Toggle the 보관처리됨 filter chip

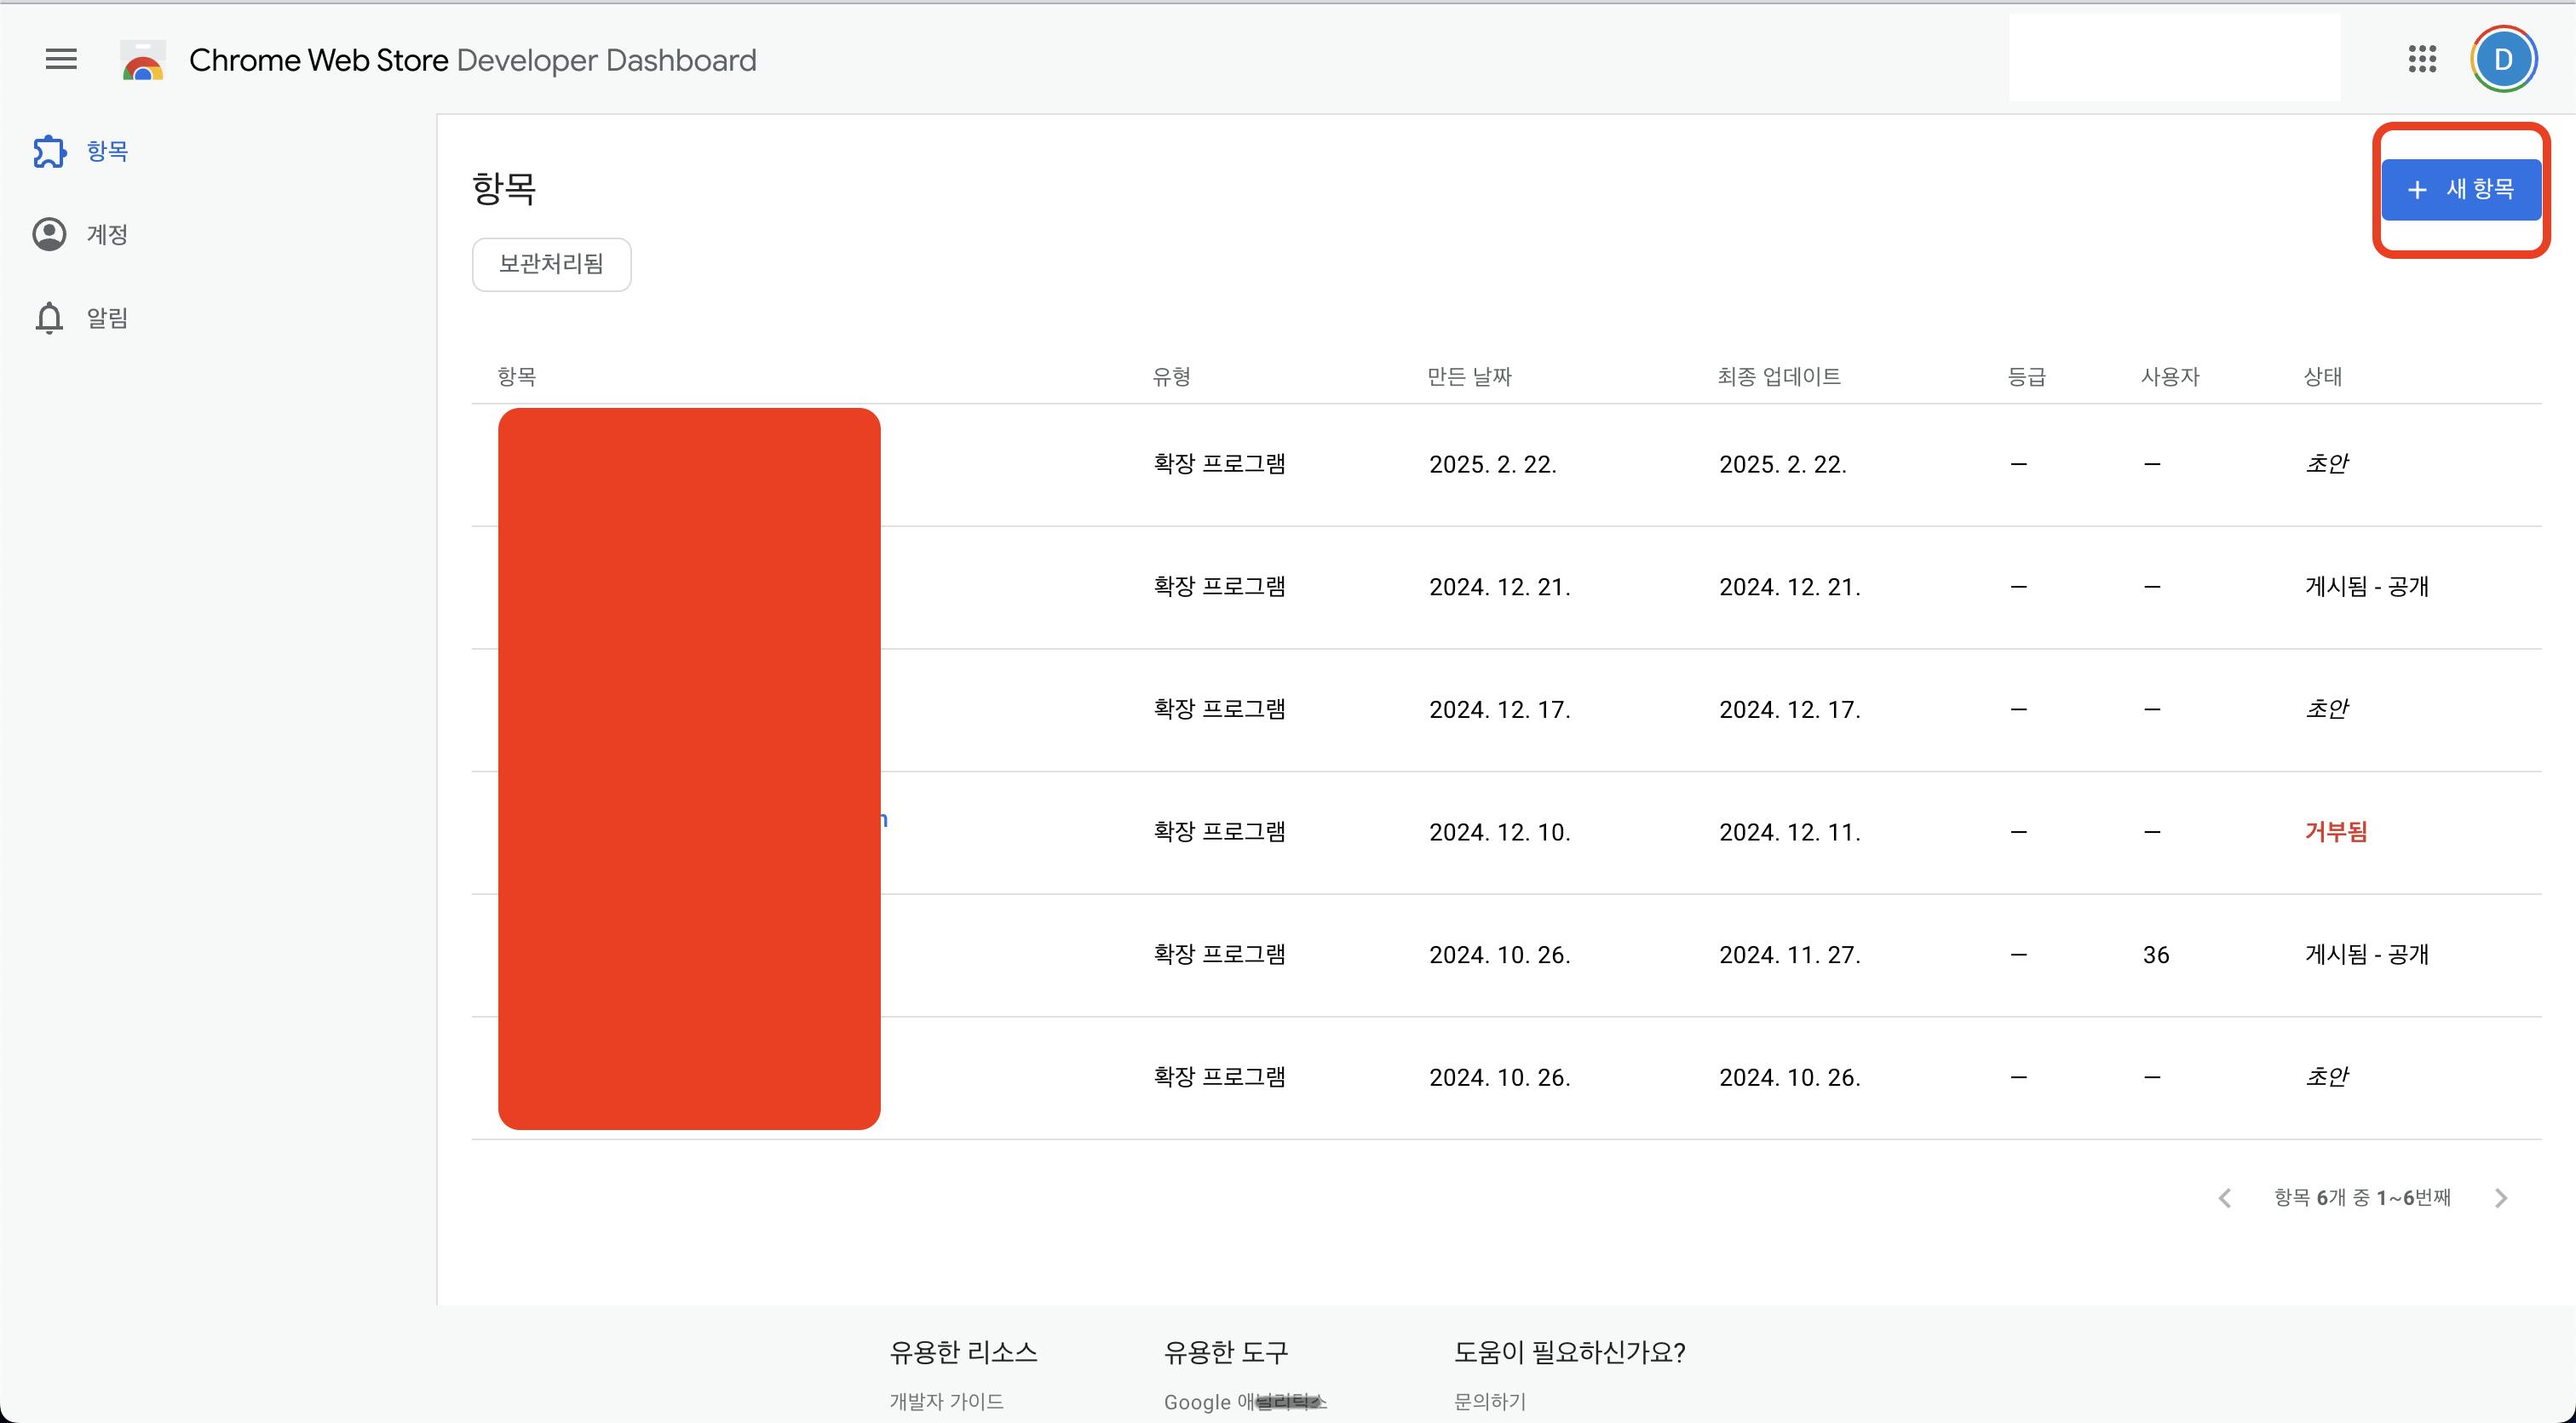pyautogui.click(x=551, y=264)
